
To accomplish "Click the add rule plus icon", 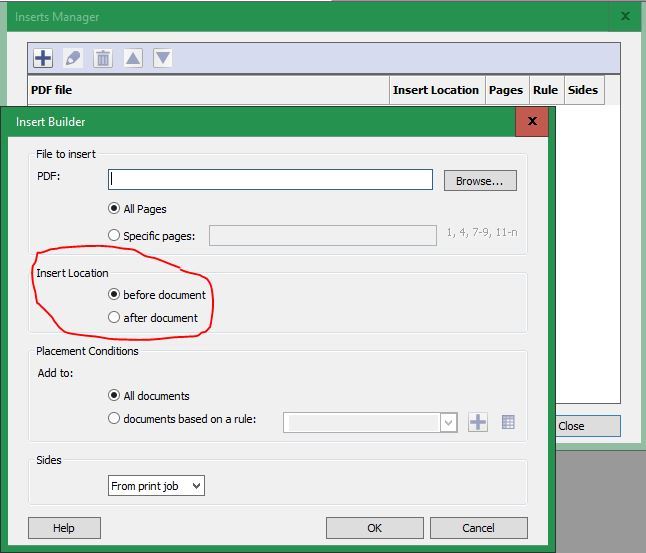I will (x=478, y=422).
